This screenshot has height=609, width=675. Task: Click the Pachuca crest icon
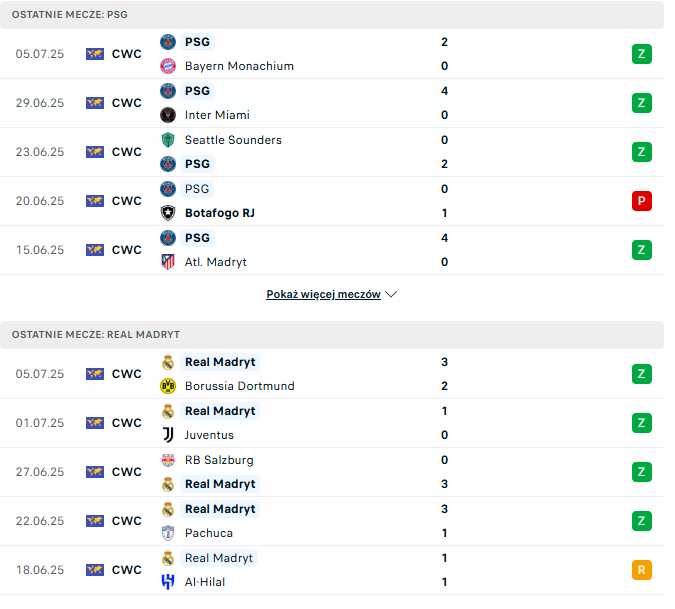click(x=168, y=533)
